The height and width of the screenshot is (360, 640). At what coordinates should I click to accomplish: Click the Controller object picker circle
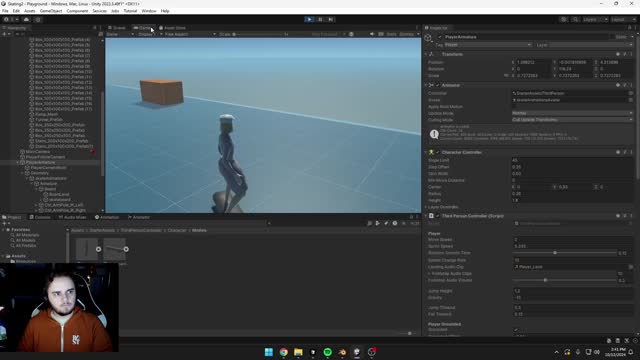click(x=631, y=93)
